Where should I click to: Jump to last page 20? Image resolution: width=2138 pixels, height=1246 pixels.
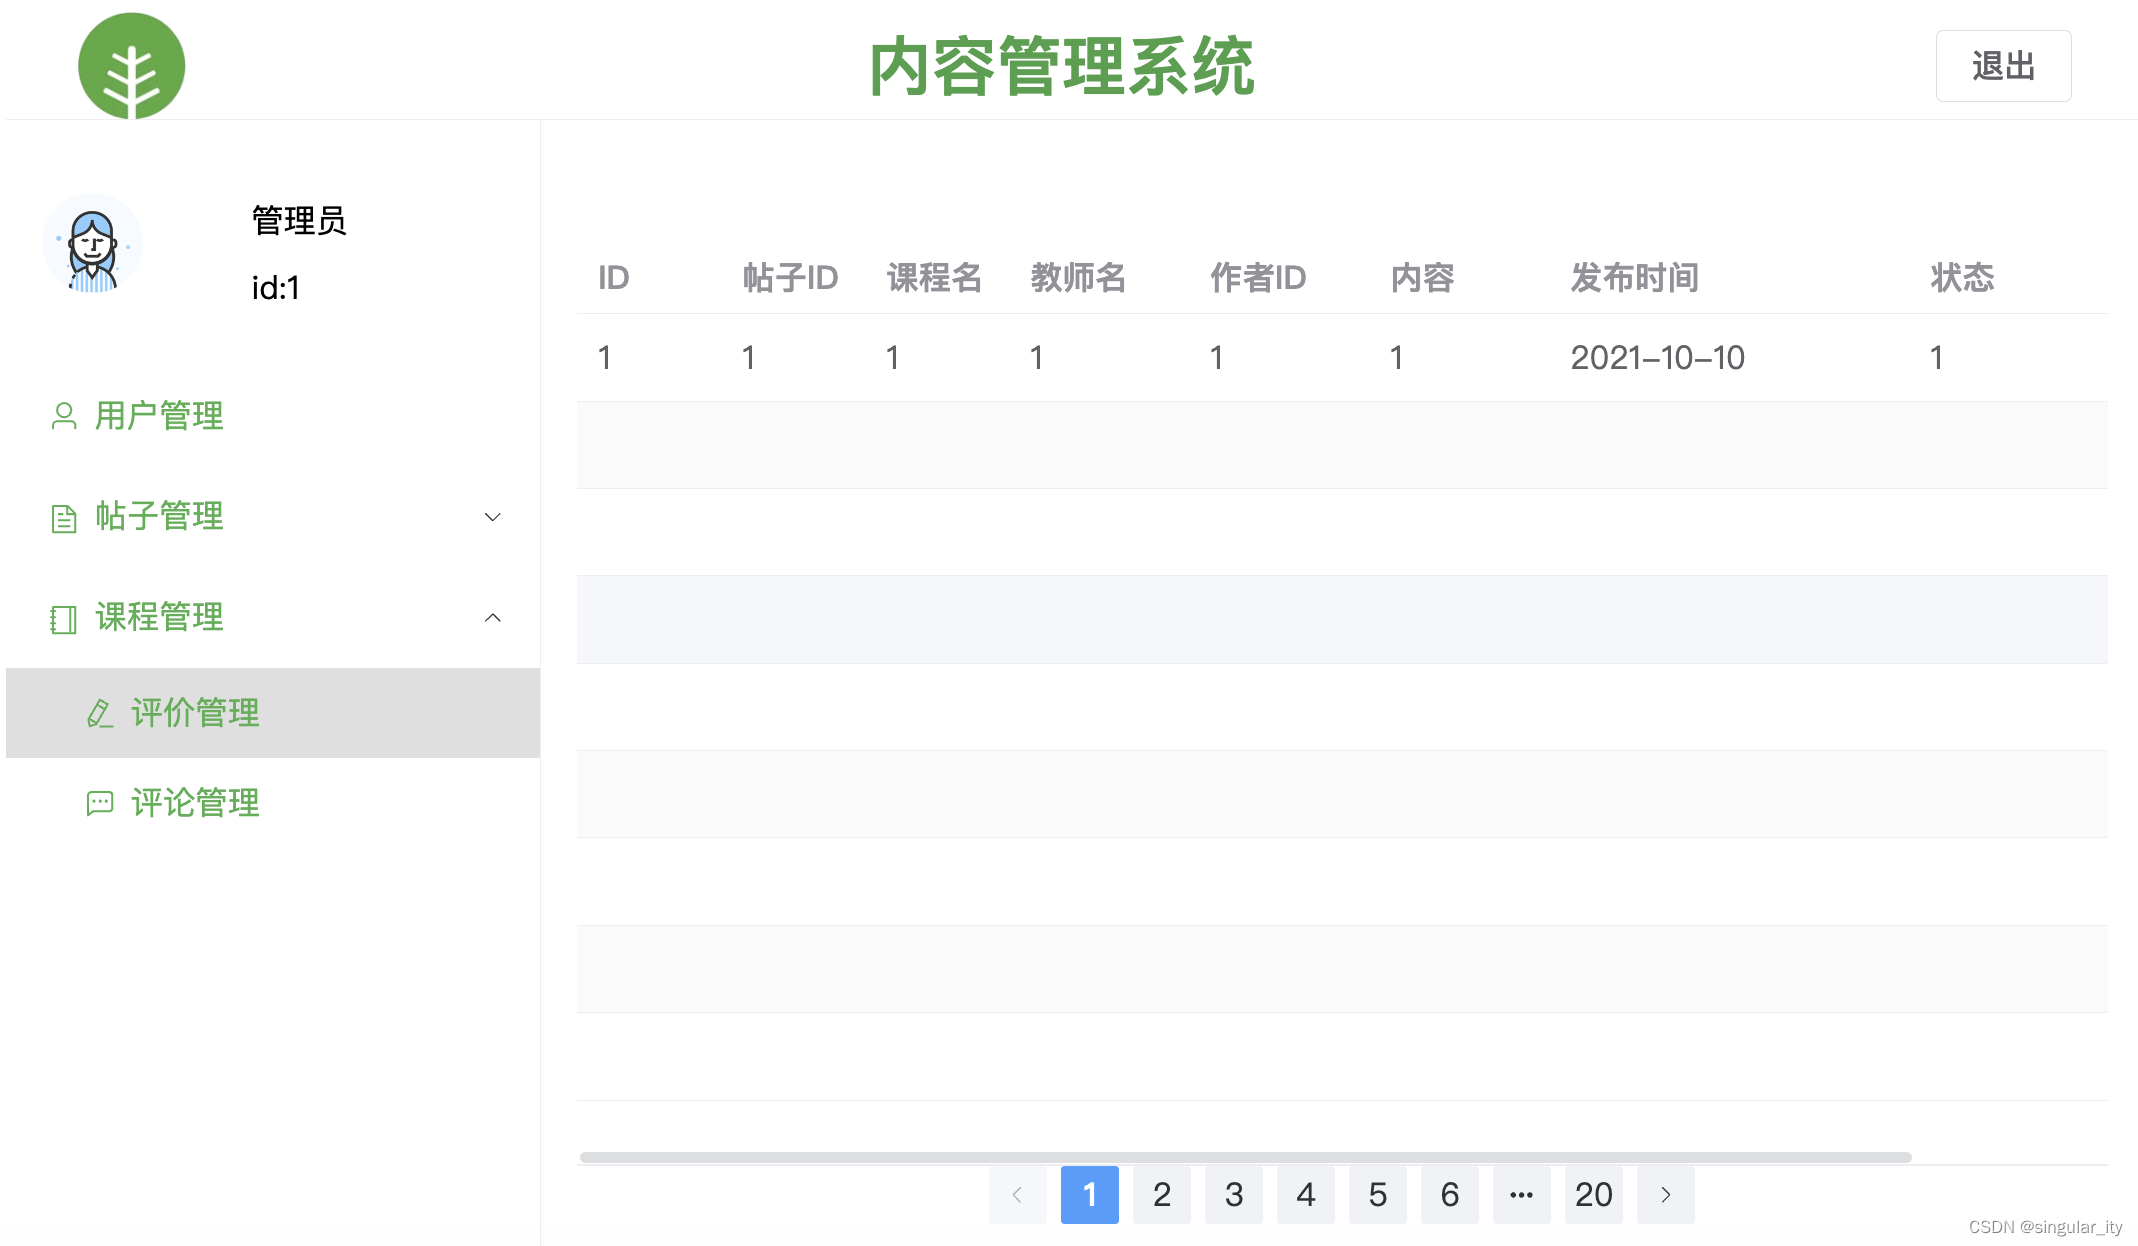[x=1594, y=1194]
